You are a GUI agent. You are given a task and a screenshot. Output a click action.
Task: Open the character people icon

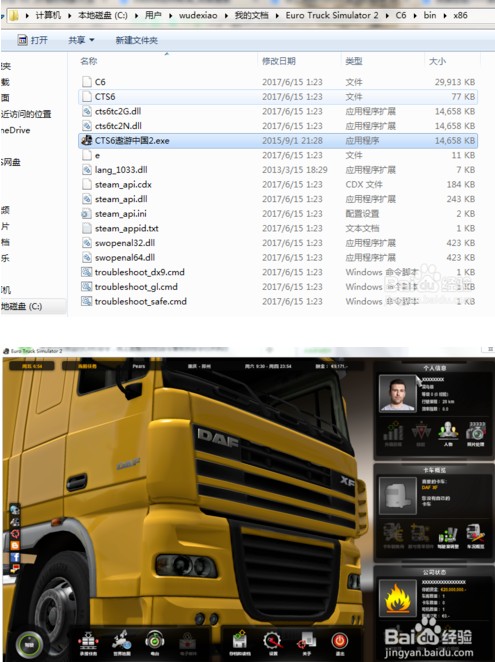click(448, 434)
